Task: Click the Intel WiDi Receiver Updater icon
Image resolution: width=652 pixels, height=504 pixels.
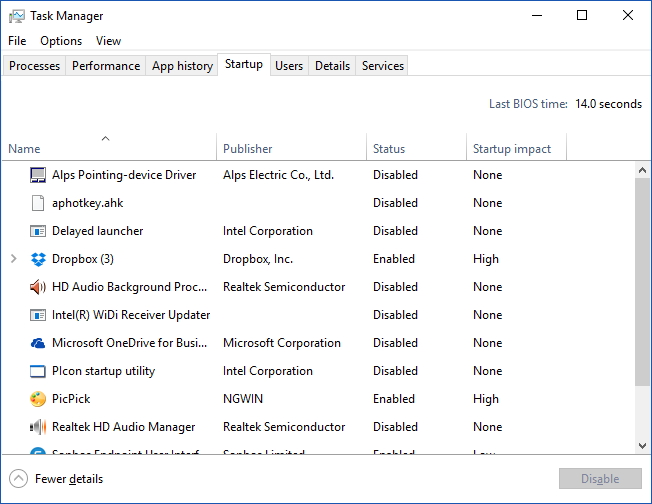Action: tap(38, 315)
